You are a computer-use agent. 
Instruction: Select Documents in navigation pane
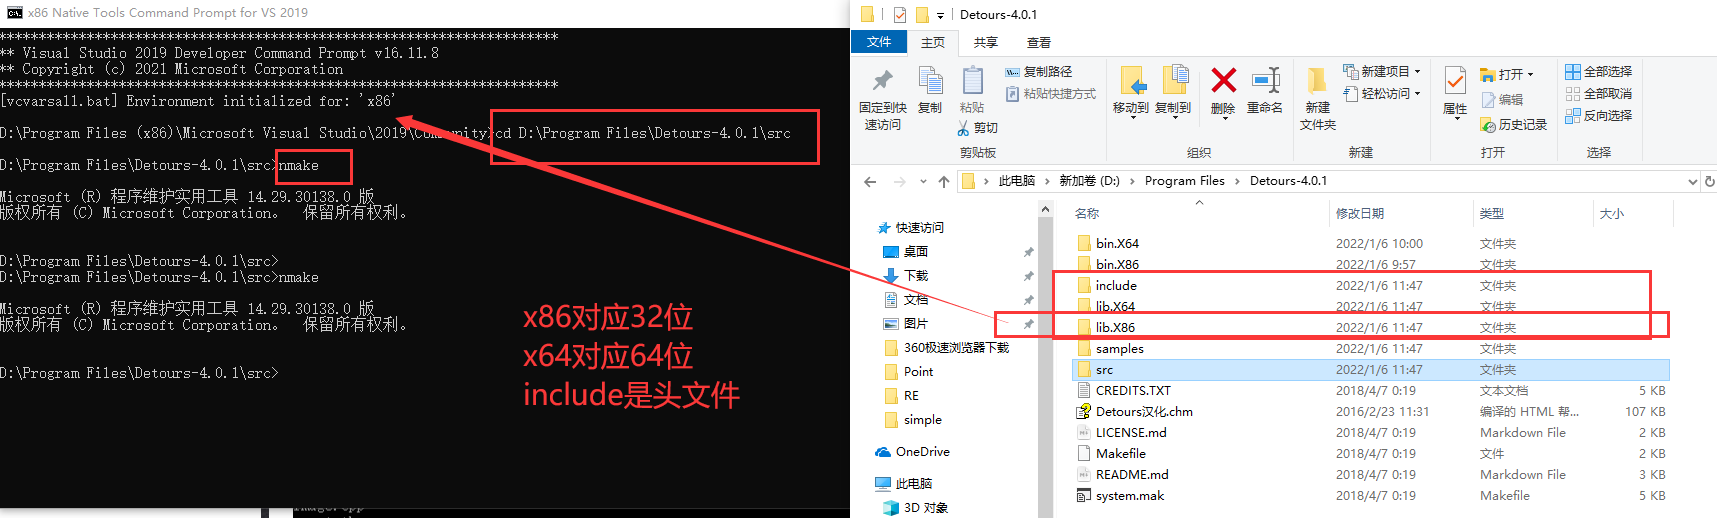(x=905, y=300)
